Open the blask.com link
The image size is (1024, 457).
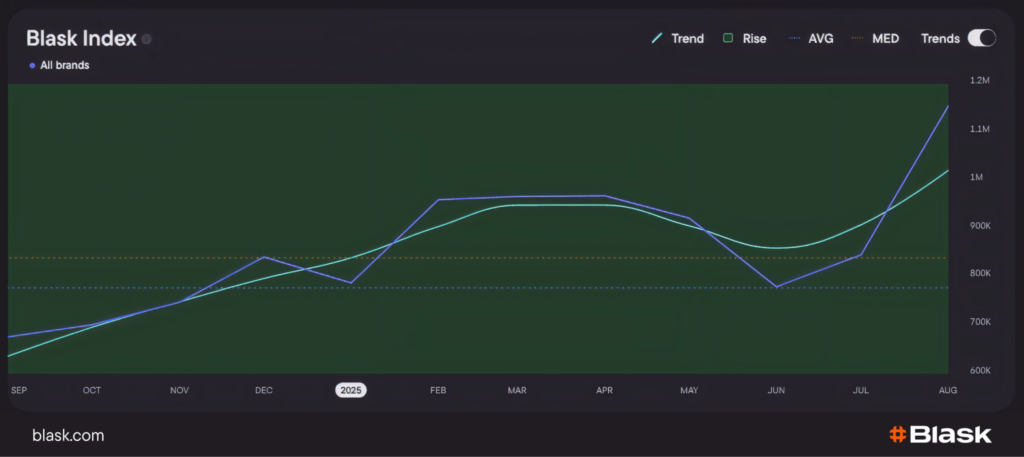click(x=68, y=435)
